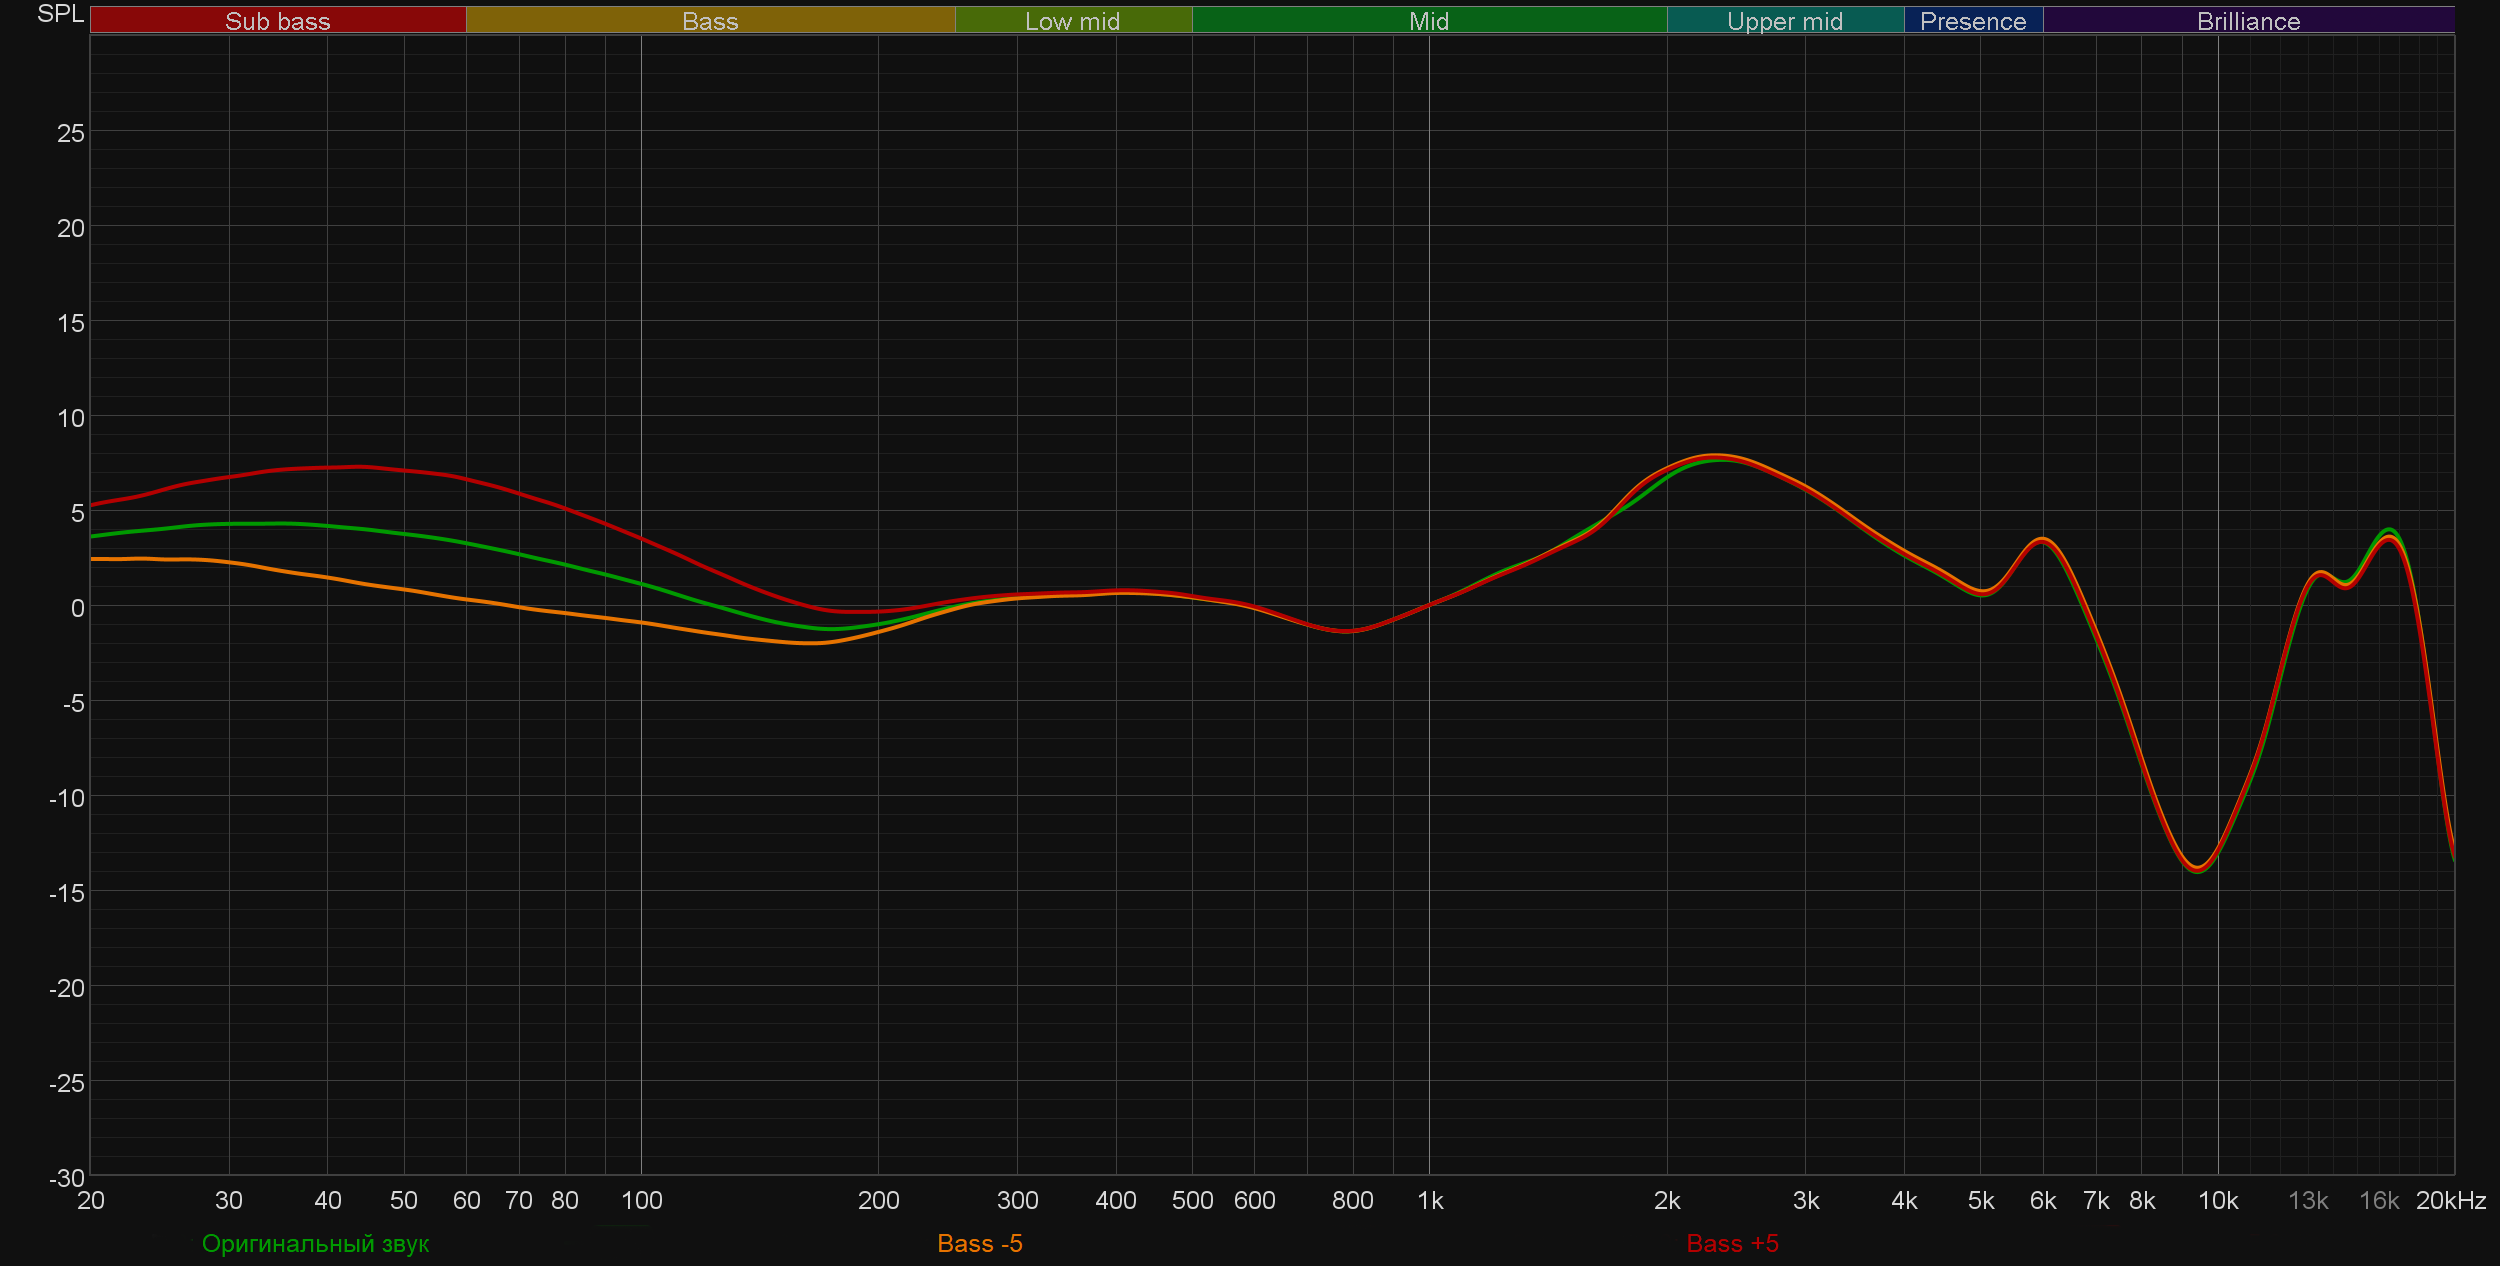Viewport: 2500px width, 1266px height.
Task: Click the 20 Hz axis label
Action: pos(91,1200)
